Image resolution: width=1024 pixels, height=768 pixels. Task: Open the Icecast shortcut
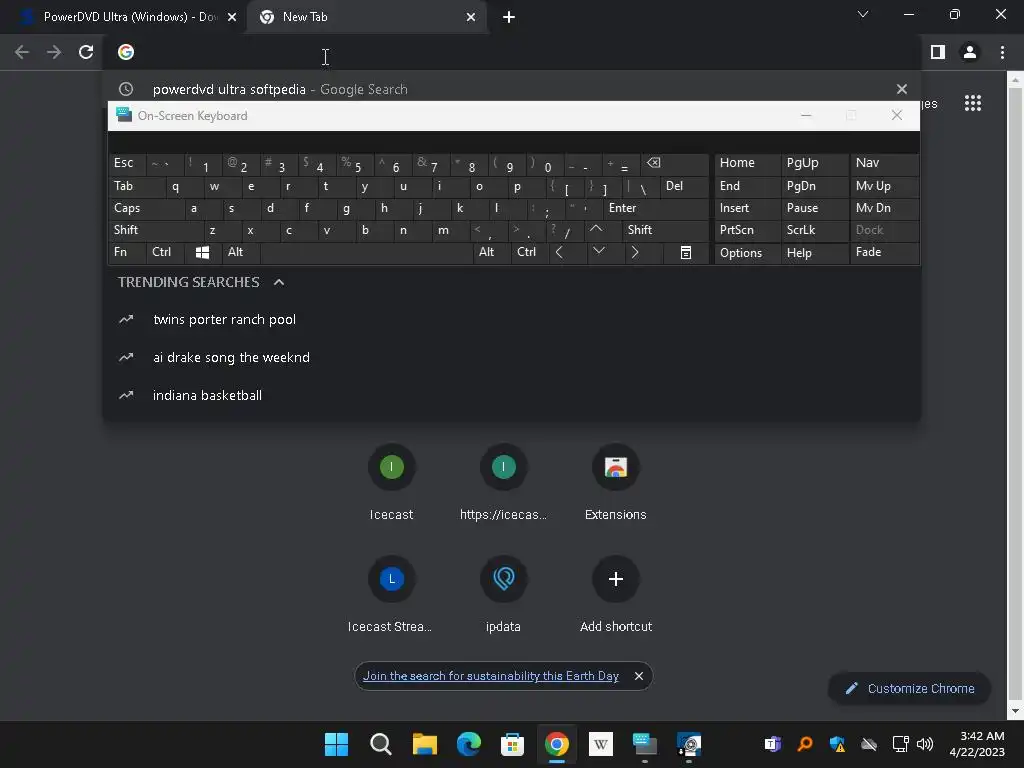(x=391, y=483)
